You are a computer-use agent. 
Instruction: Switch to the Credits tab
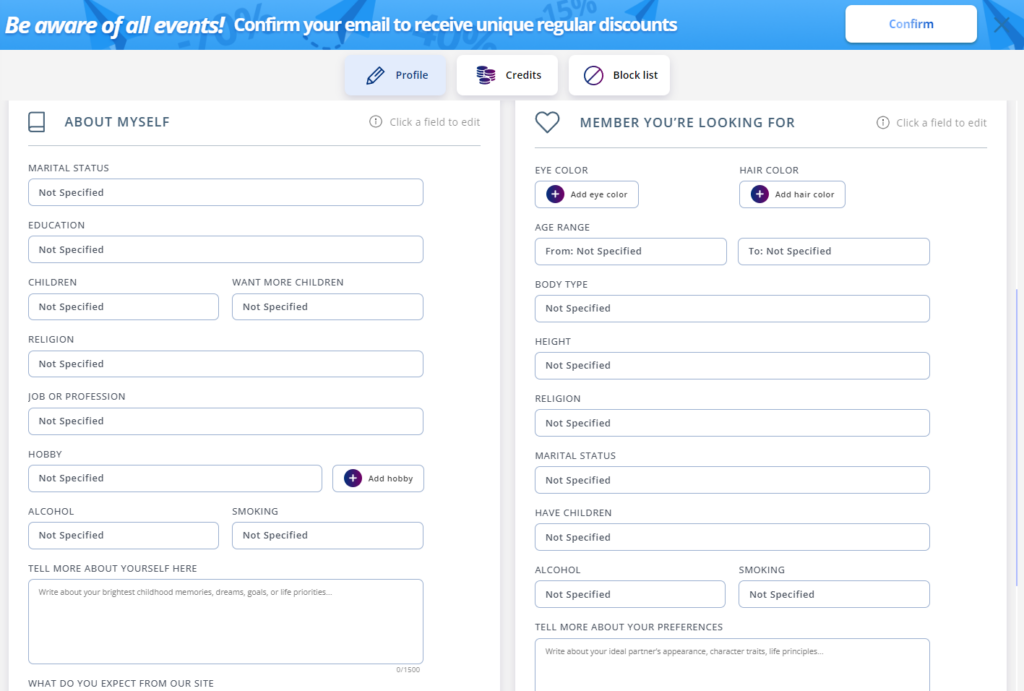[509, 75]
